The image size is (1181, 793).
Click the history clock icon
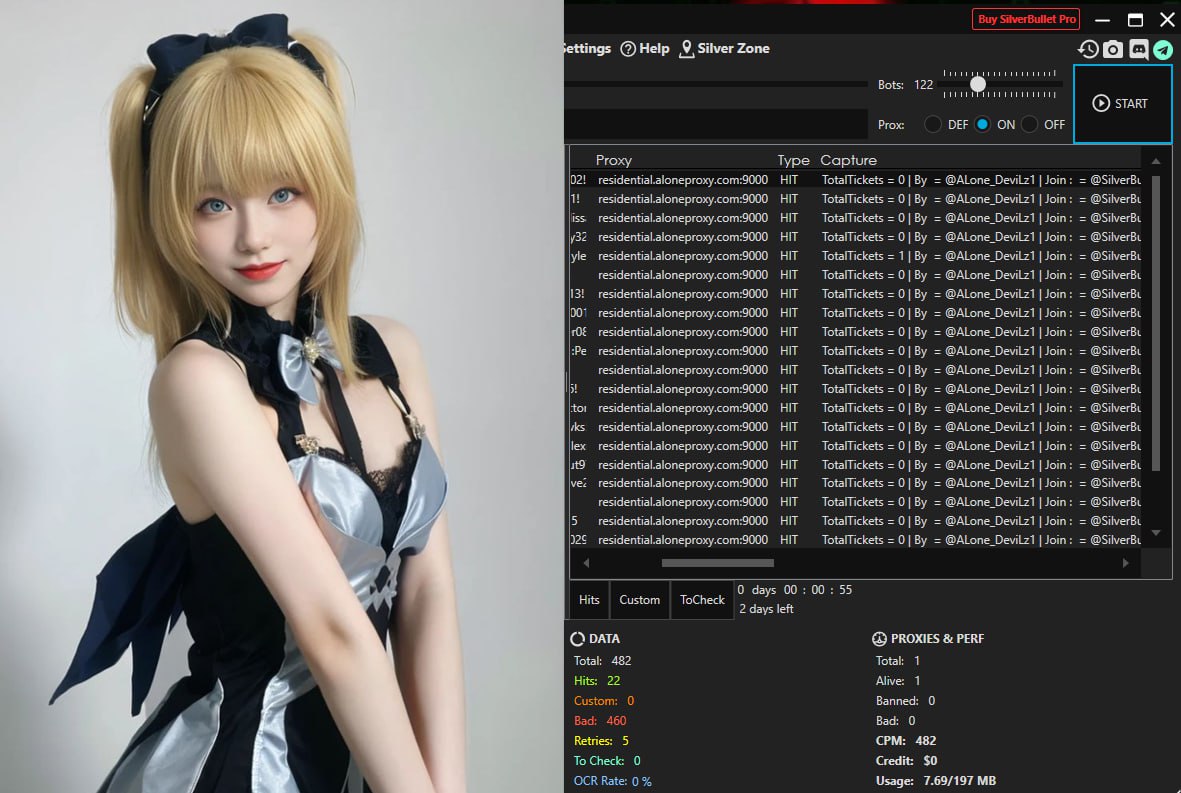(1088, 49)
